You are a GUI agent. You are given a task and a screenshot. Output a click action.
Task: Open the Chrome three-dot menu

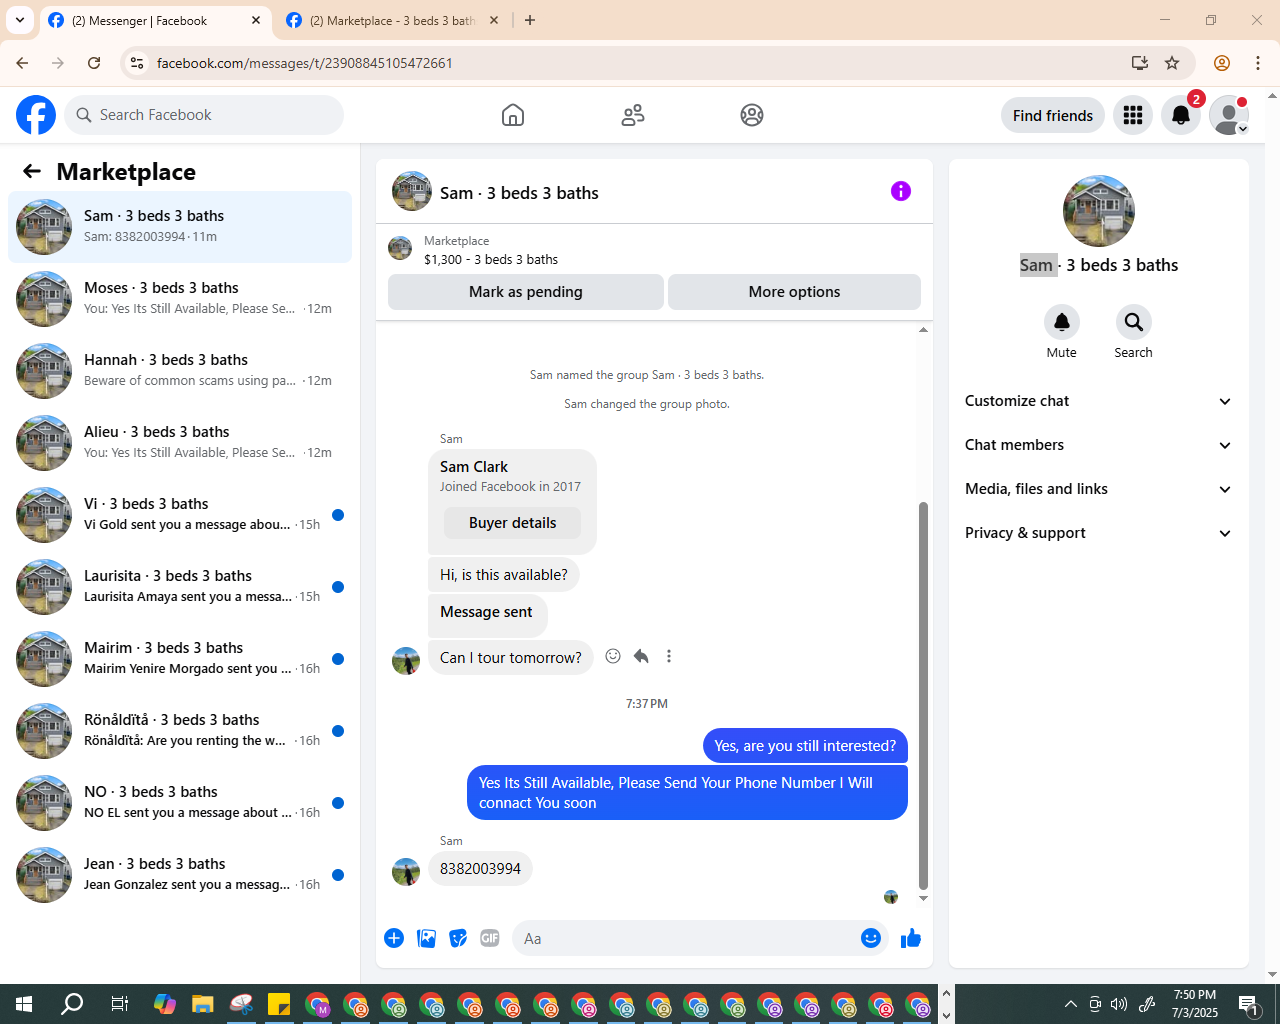point(1258,63)
